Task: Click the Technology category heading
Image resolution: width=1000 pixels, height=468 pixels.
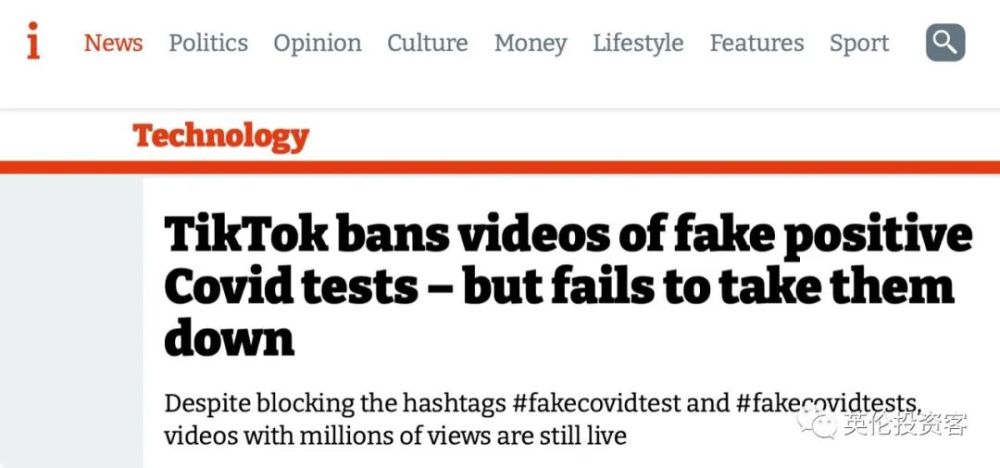Action: pos(221,136)
